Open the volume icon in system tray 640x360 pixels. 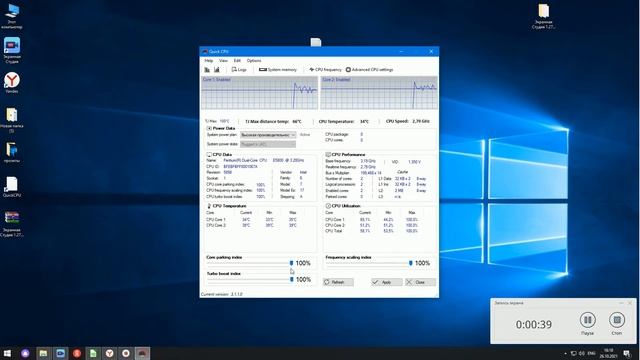(x=582, y=353)
